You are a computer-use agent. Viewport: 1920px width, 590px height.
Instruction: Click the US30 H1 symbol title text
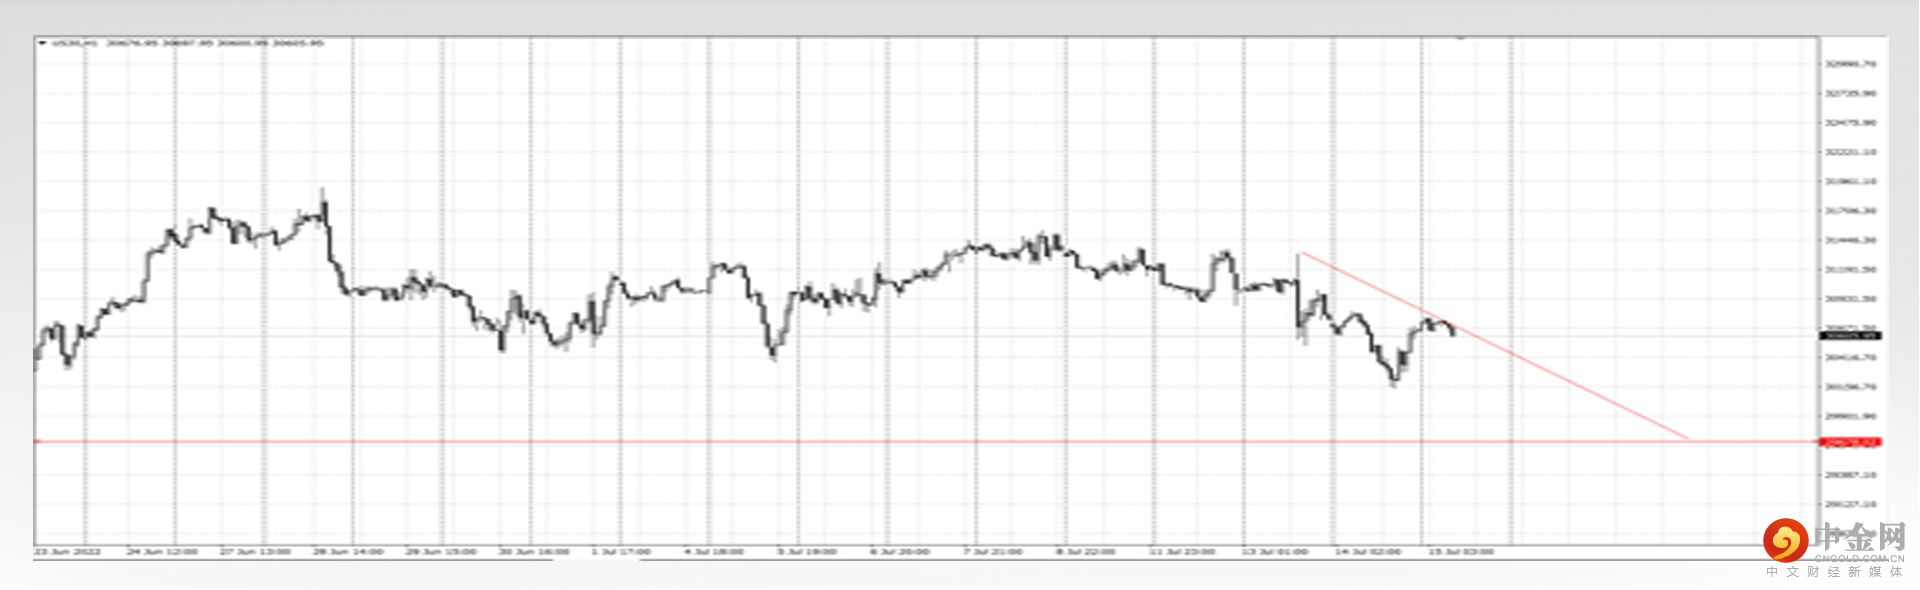(75, 43)
